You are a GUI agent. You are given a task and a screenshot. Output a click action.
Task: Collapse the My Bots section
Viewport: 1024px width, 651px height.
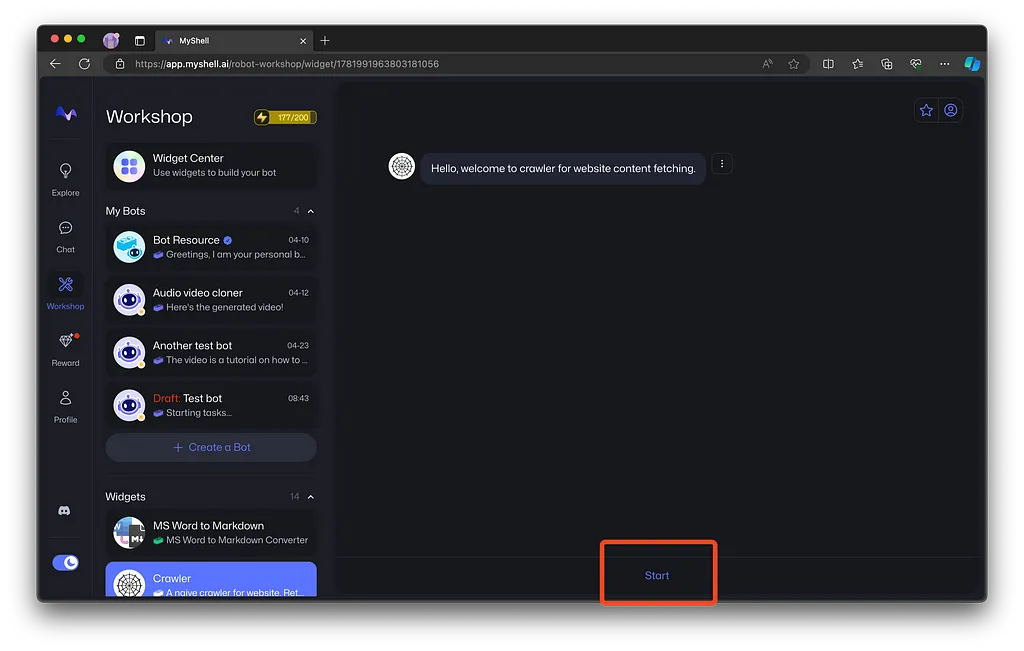(x=311, y=212)
